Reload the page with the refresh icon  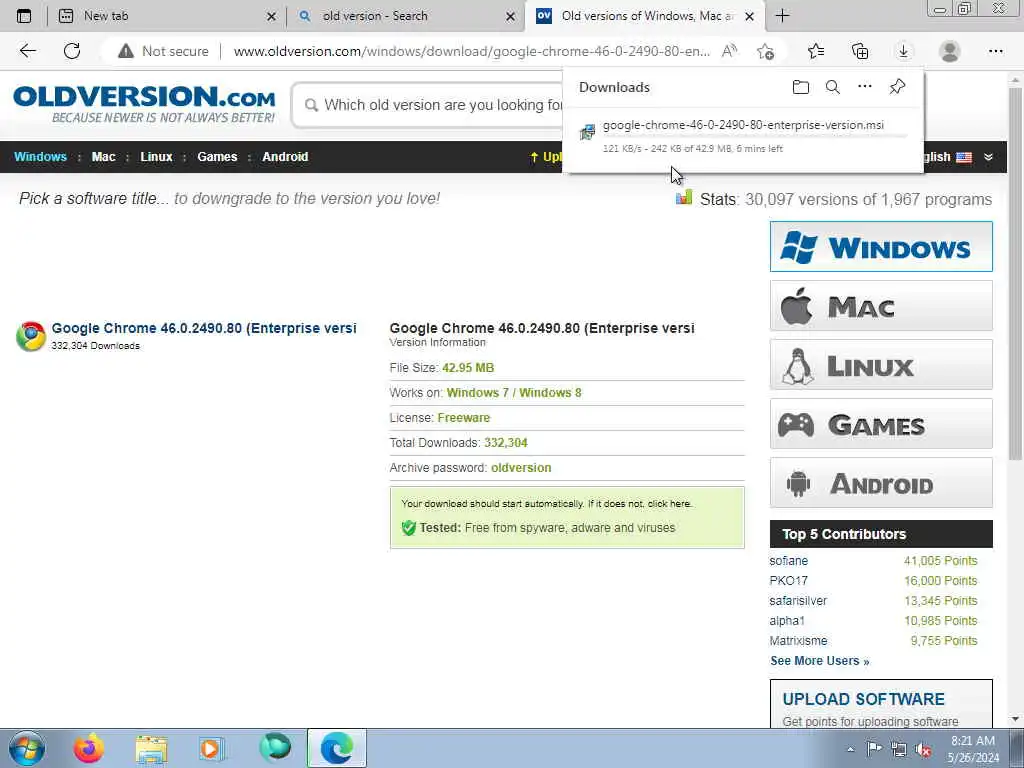pos(72,51)
